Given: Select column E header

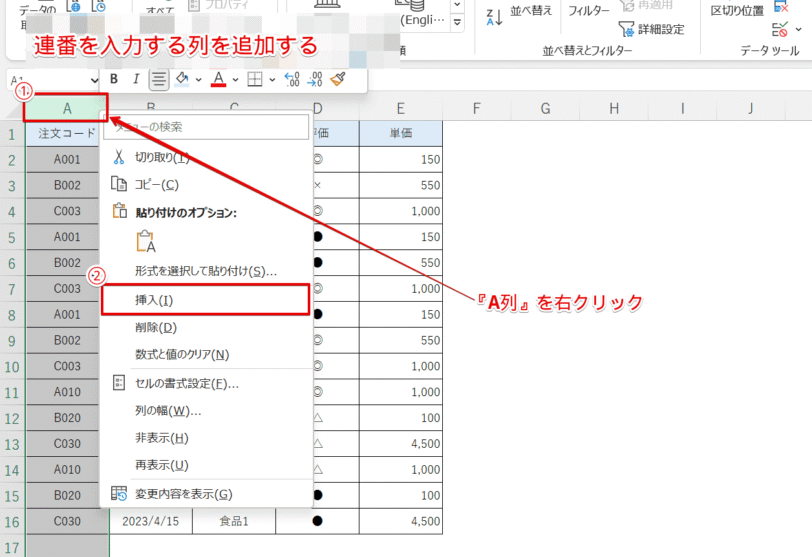Looking at the screenshot, I should (x=400, y=108).
